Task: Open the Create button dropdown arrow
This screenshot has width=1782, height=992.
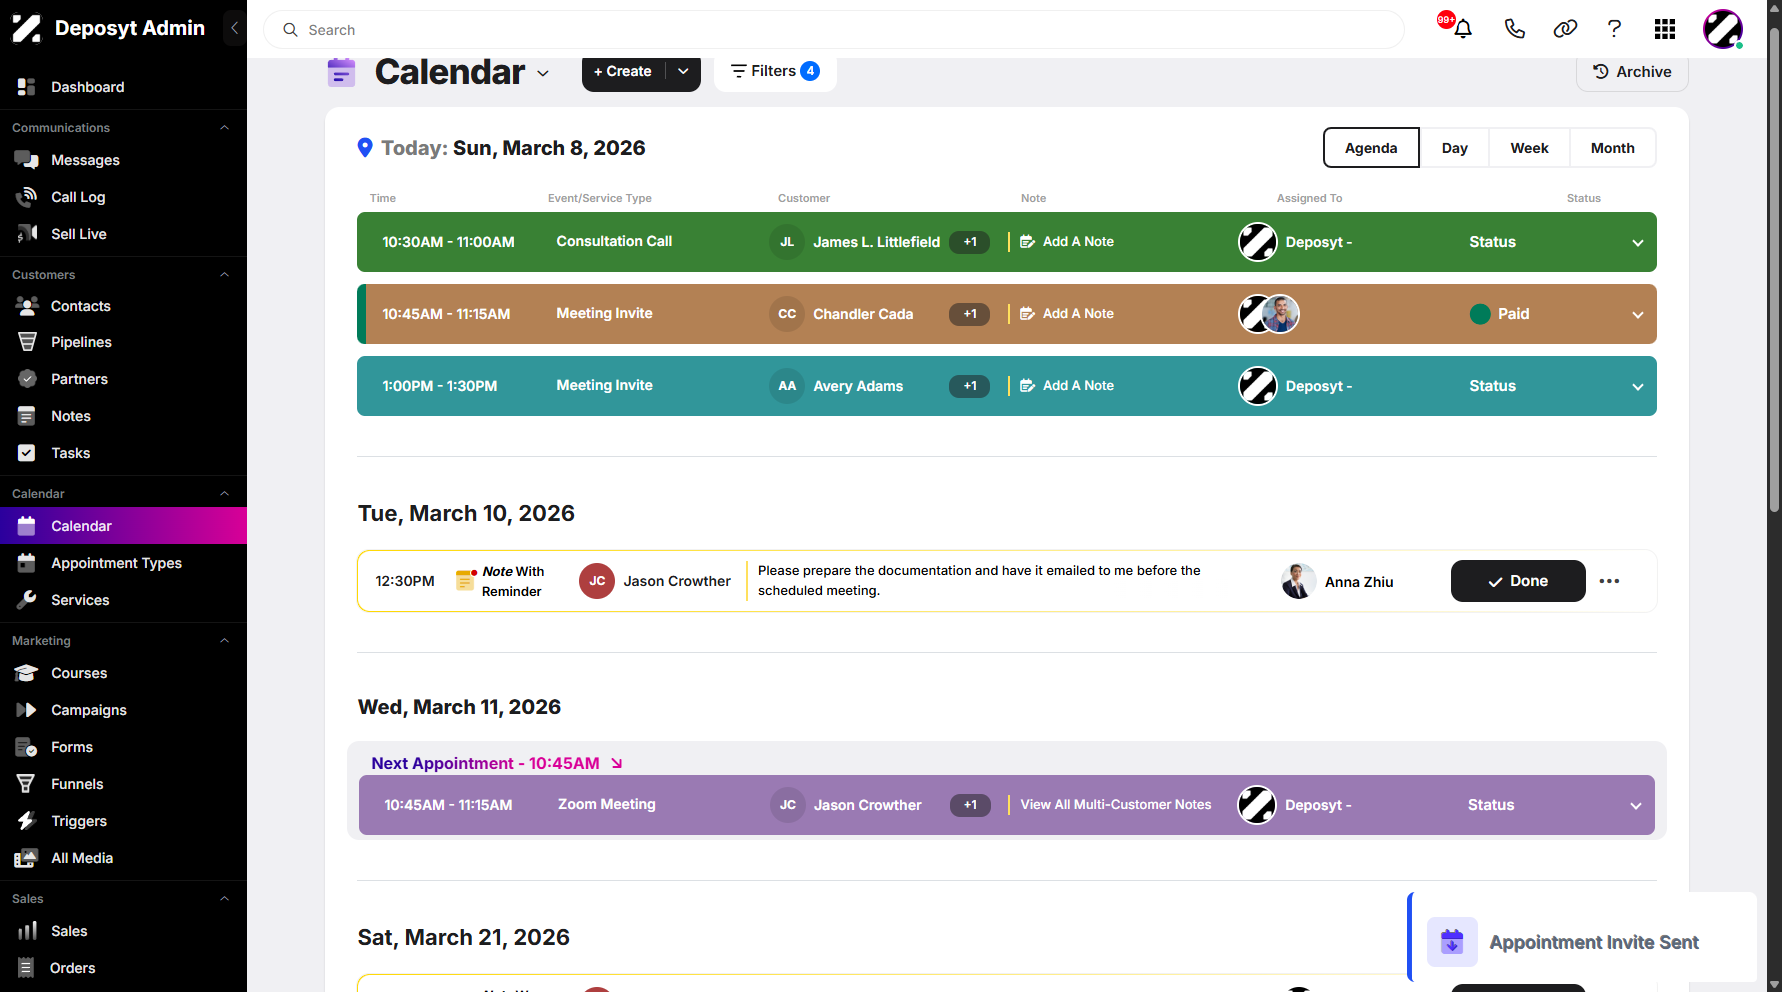Action: click(683, 71)
